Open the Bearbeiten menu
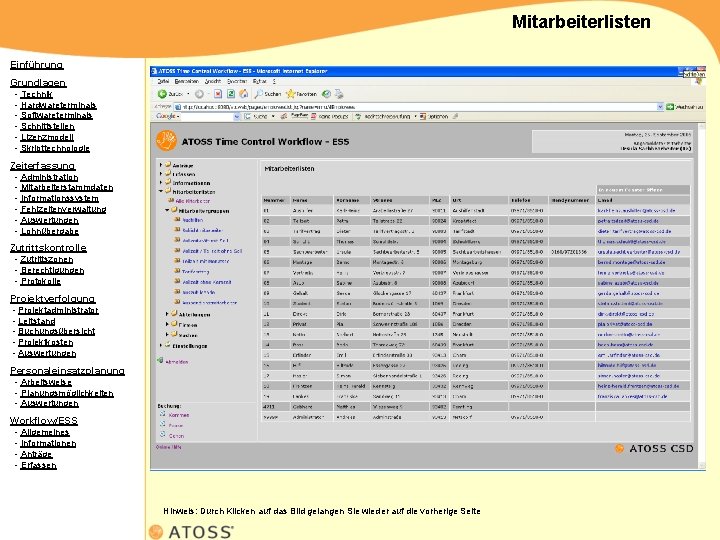720x540 pixels. coord(186,81)
